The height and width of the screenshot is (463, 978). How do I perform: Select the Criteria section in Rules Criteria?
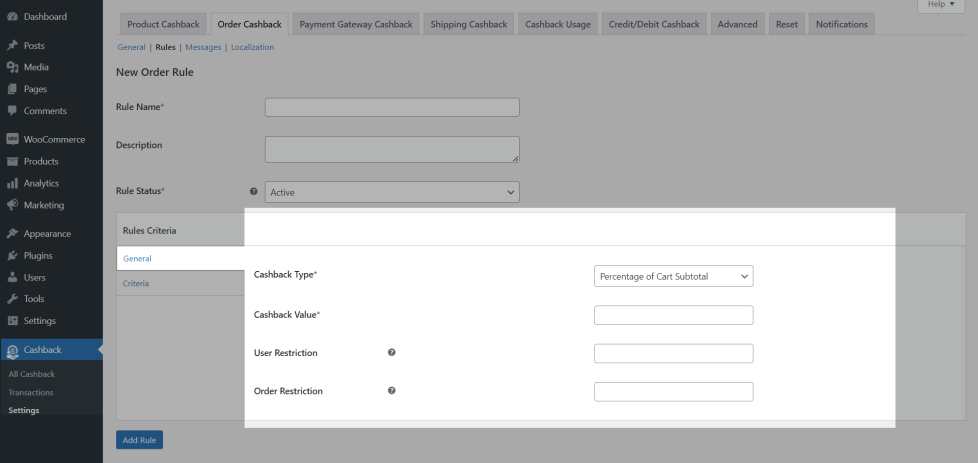[136, 284]
